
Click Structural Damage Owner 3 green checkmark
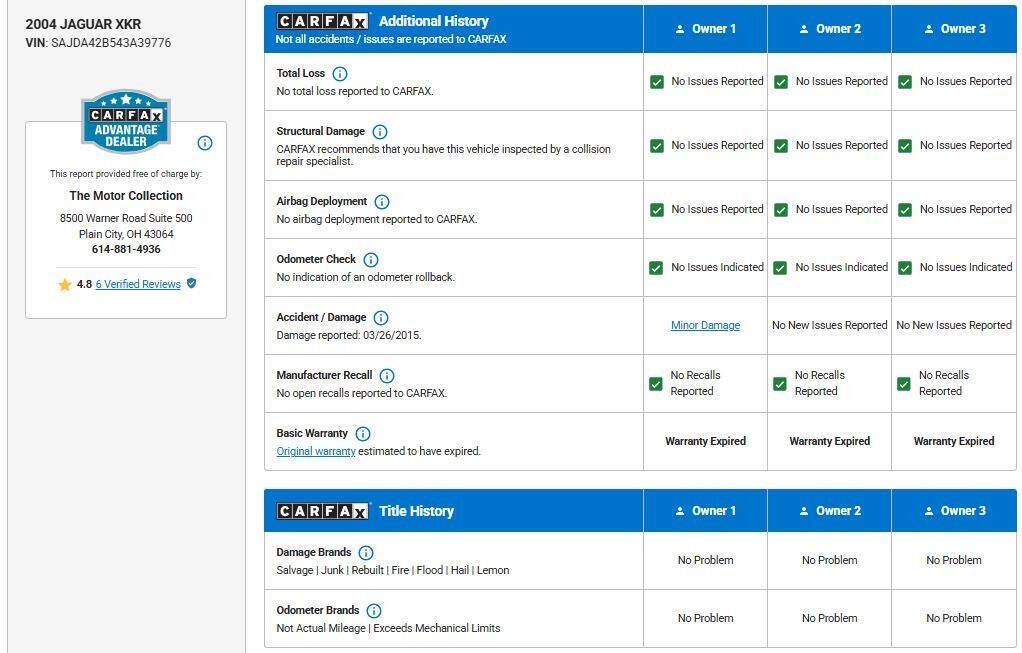(905, 146)
